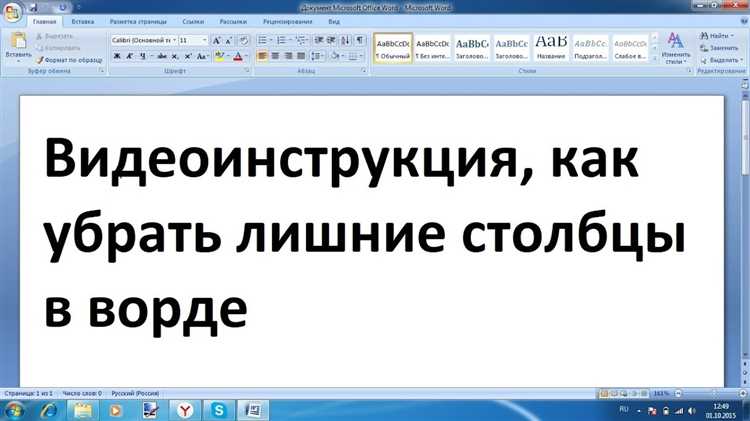Open the Windows Start button
The width and height of the screenshot is (750, 421).
point(13,410)
